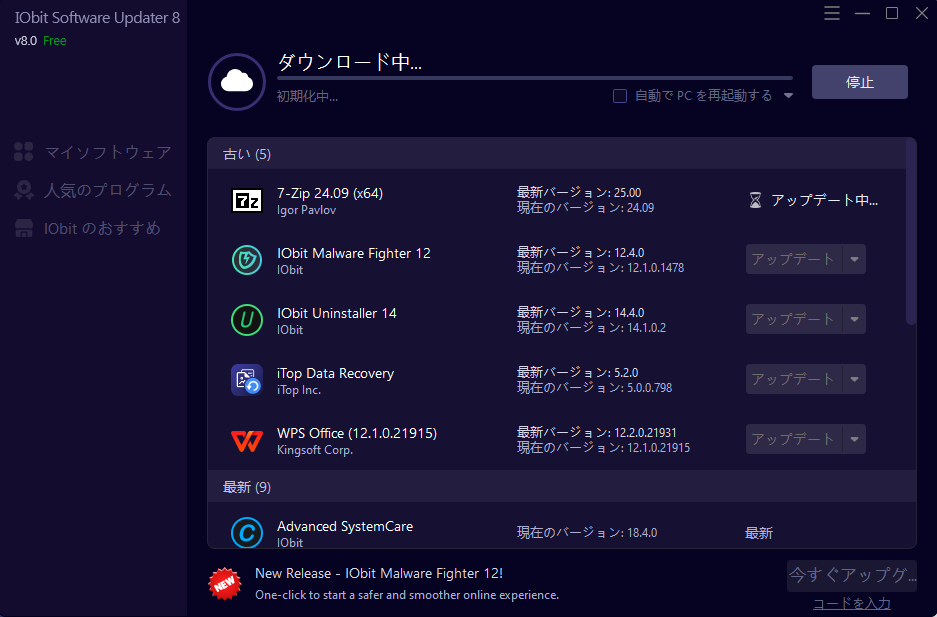Click the green Free edition label
Viewport: 937px width, 617px height.
tap(54, 41)
